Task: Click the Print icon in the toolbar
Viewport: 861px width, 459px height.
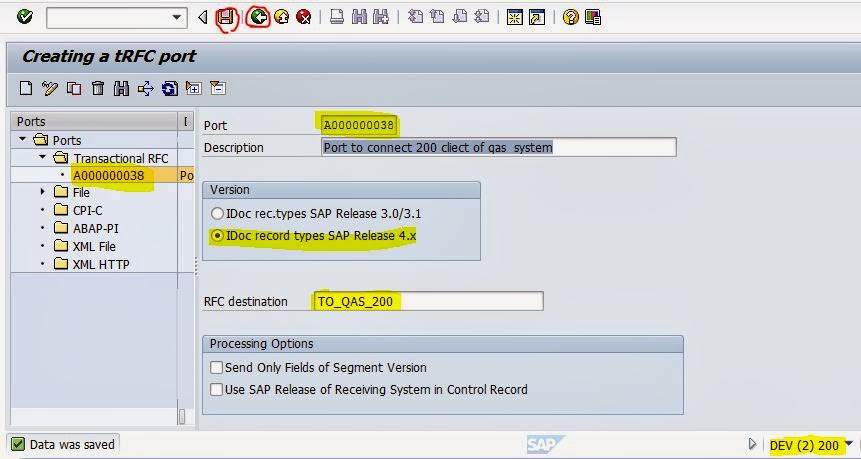Action: click(337, 18)
